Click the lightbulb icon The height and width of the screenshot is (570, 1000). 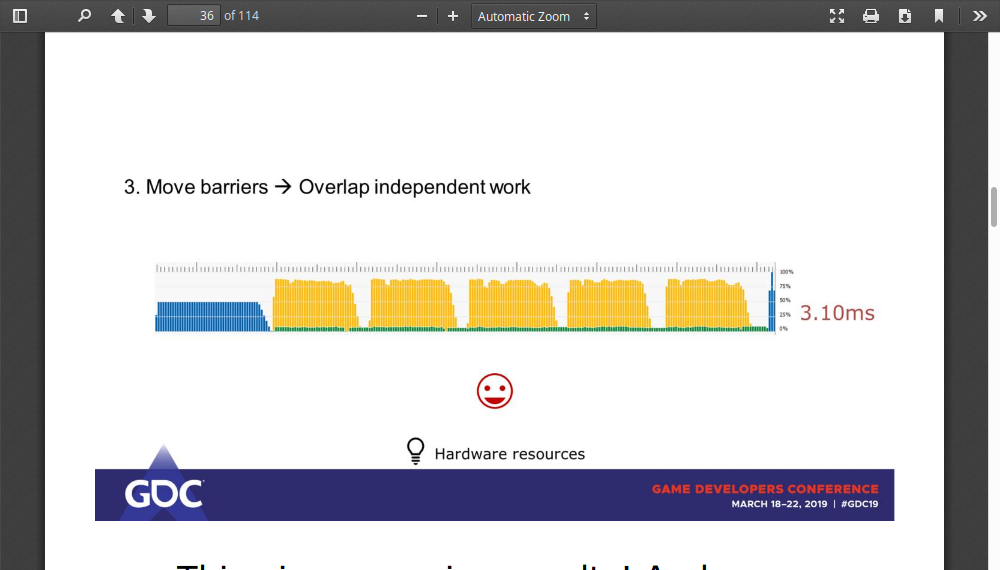(x=415, y=451)
